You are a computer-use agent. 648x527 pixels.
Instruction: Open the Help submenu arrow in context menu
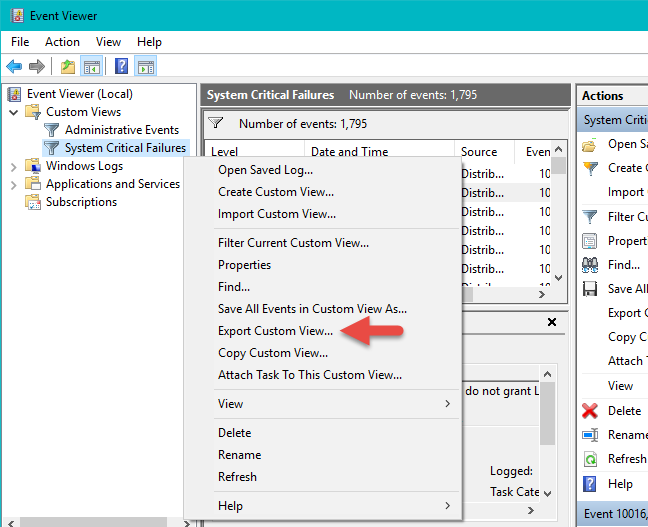[448, 506]
